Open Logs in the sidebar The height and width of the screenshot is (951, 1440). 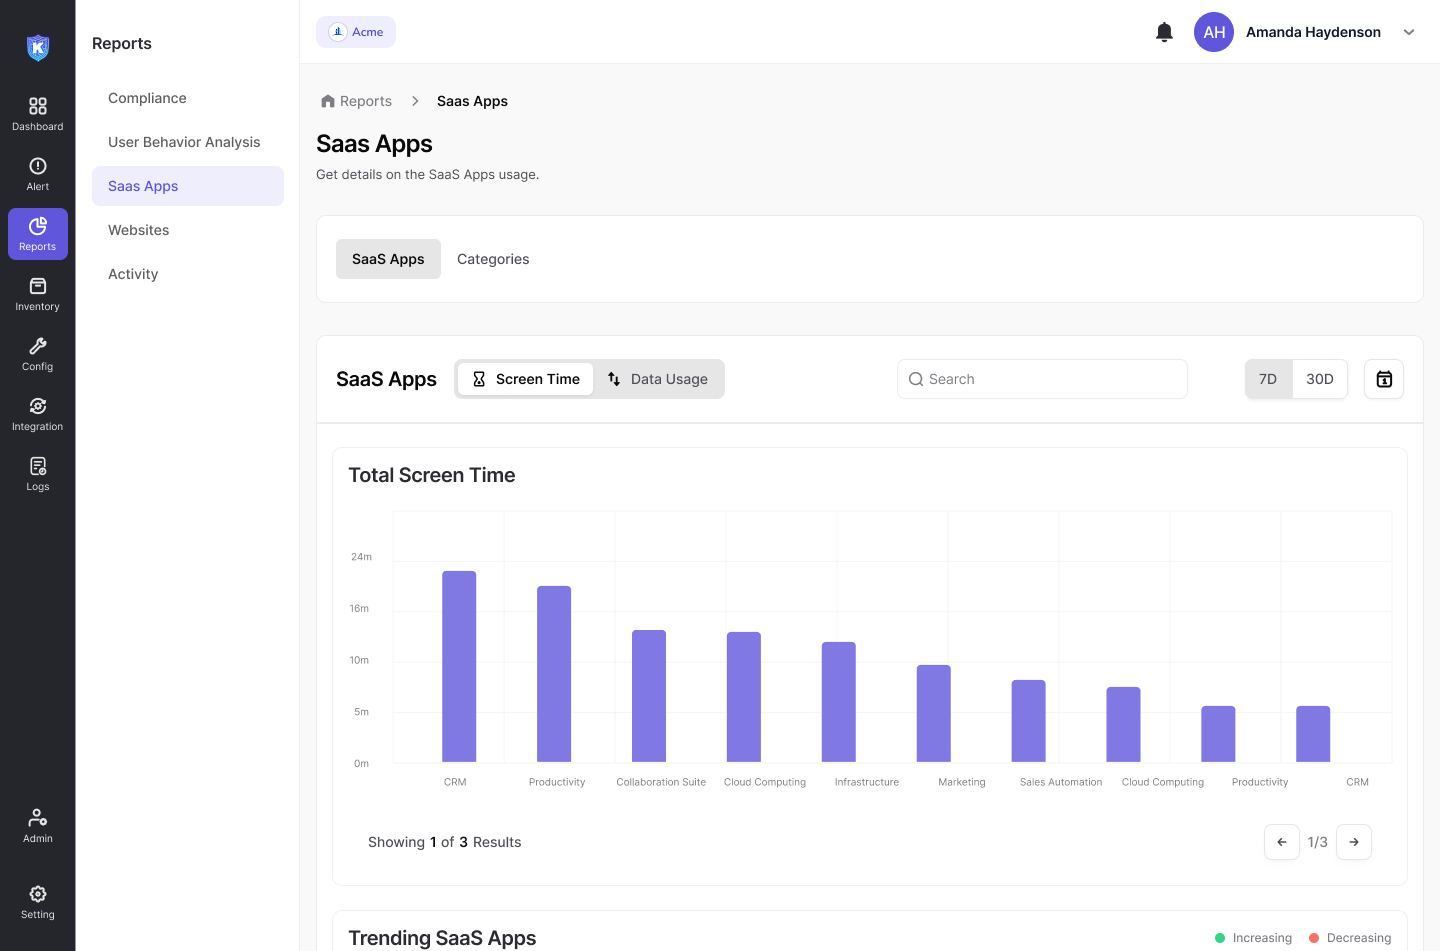point(37,474)
